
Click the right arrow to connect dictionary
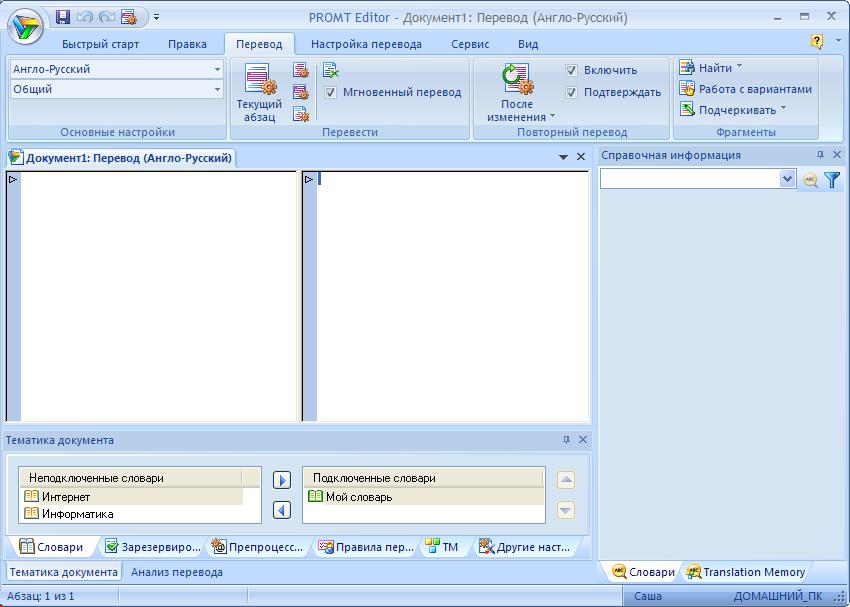(x=282, y=480)
